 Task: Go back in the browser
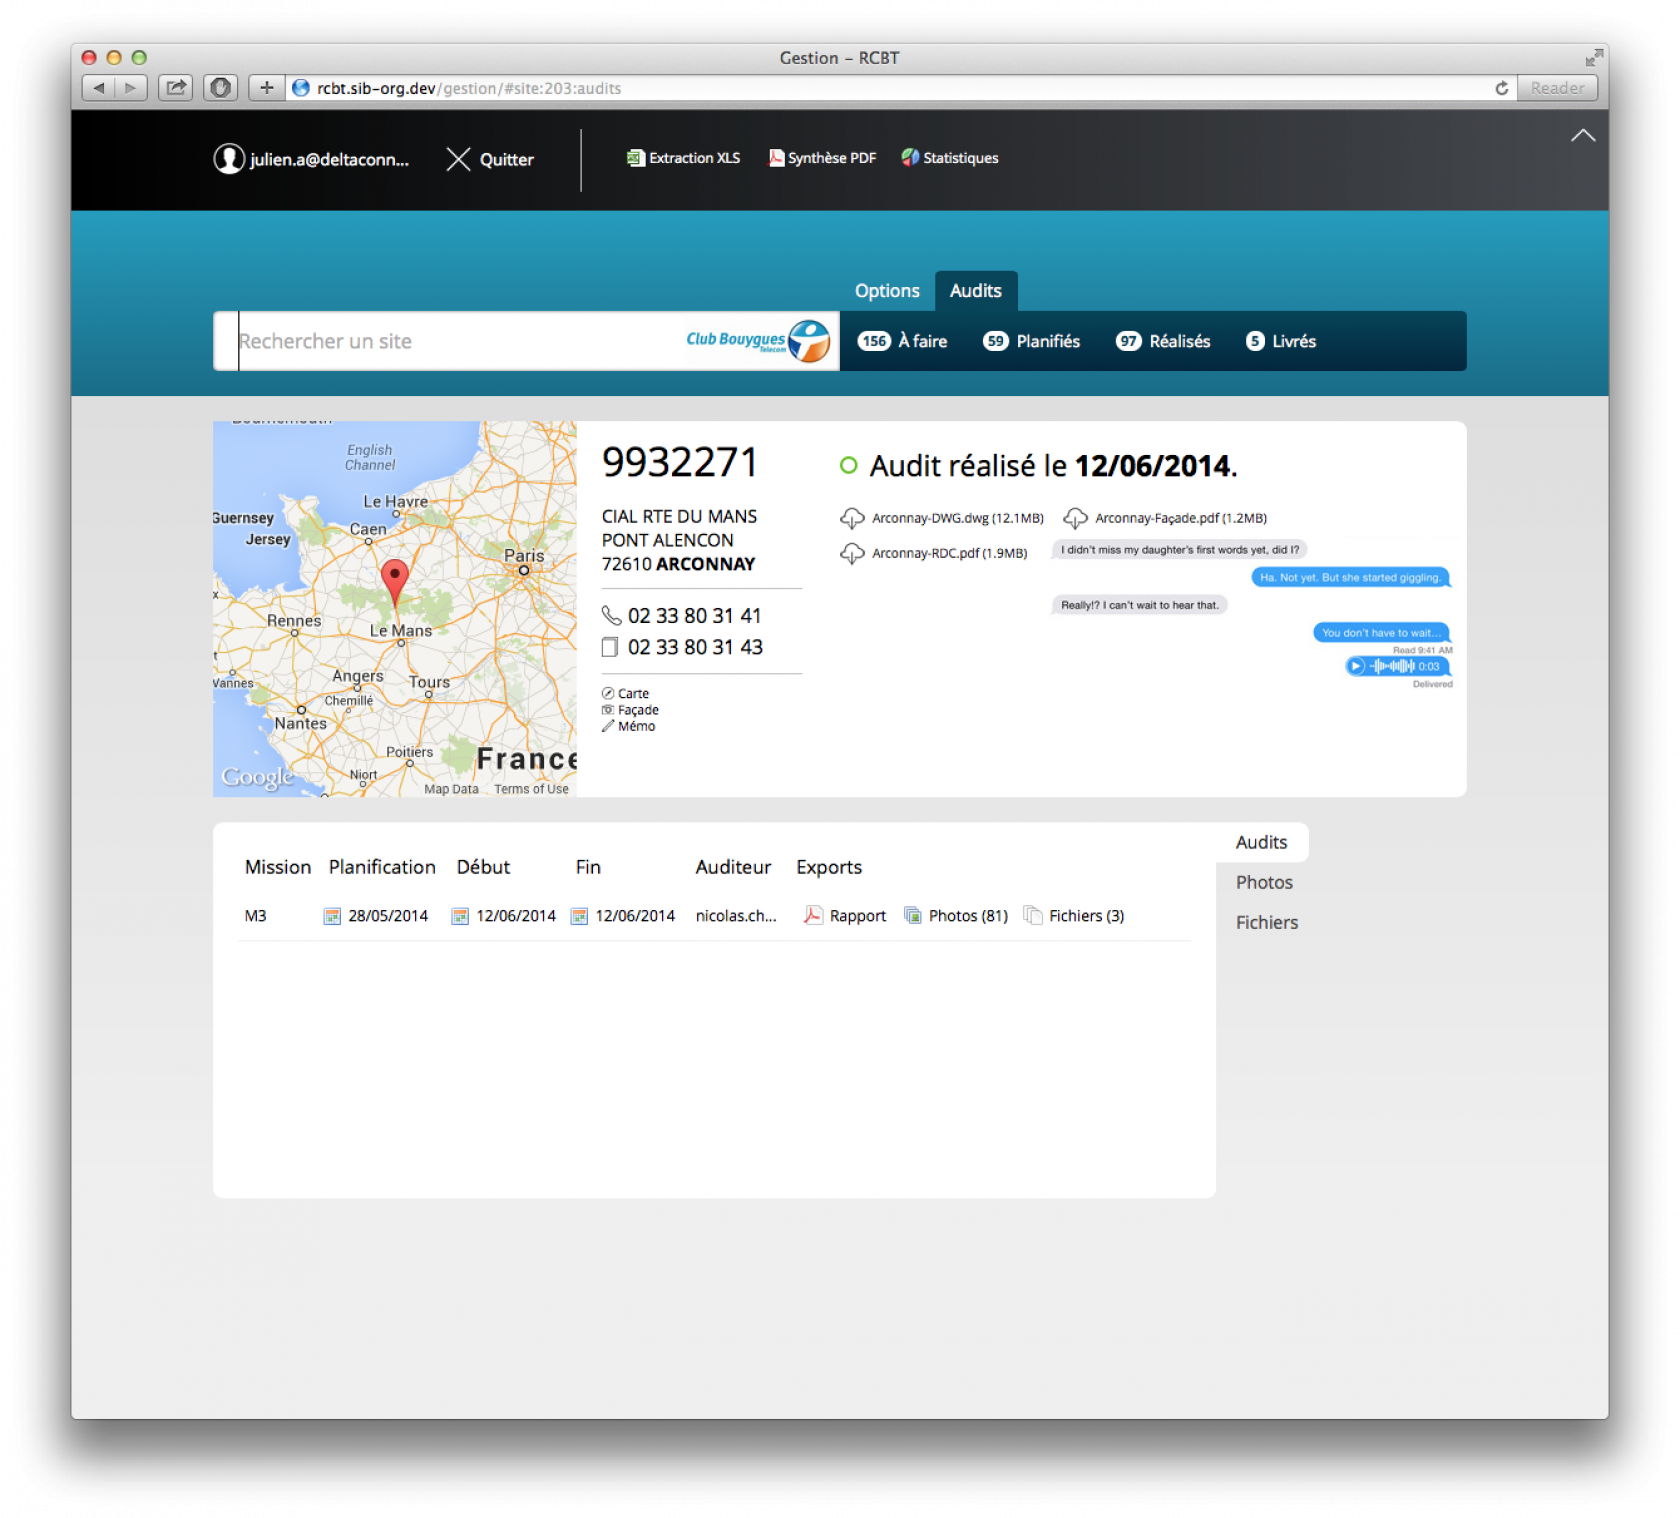[x=98, y=88]
